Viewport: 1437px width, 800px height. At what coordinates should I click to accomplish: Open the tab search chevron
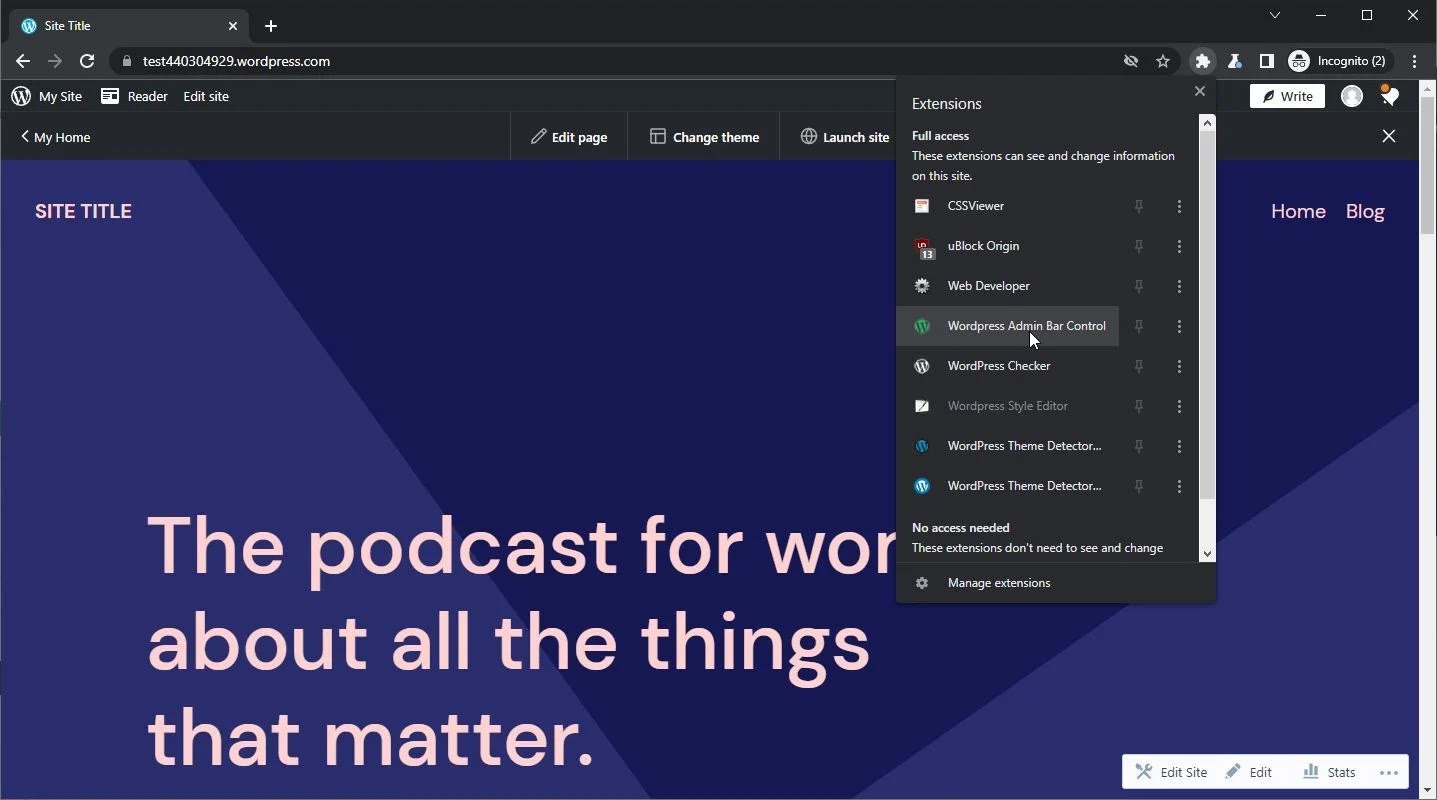[x=1275, y=15]
